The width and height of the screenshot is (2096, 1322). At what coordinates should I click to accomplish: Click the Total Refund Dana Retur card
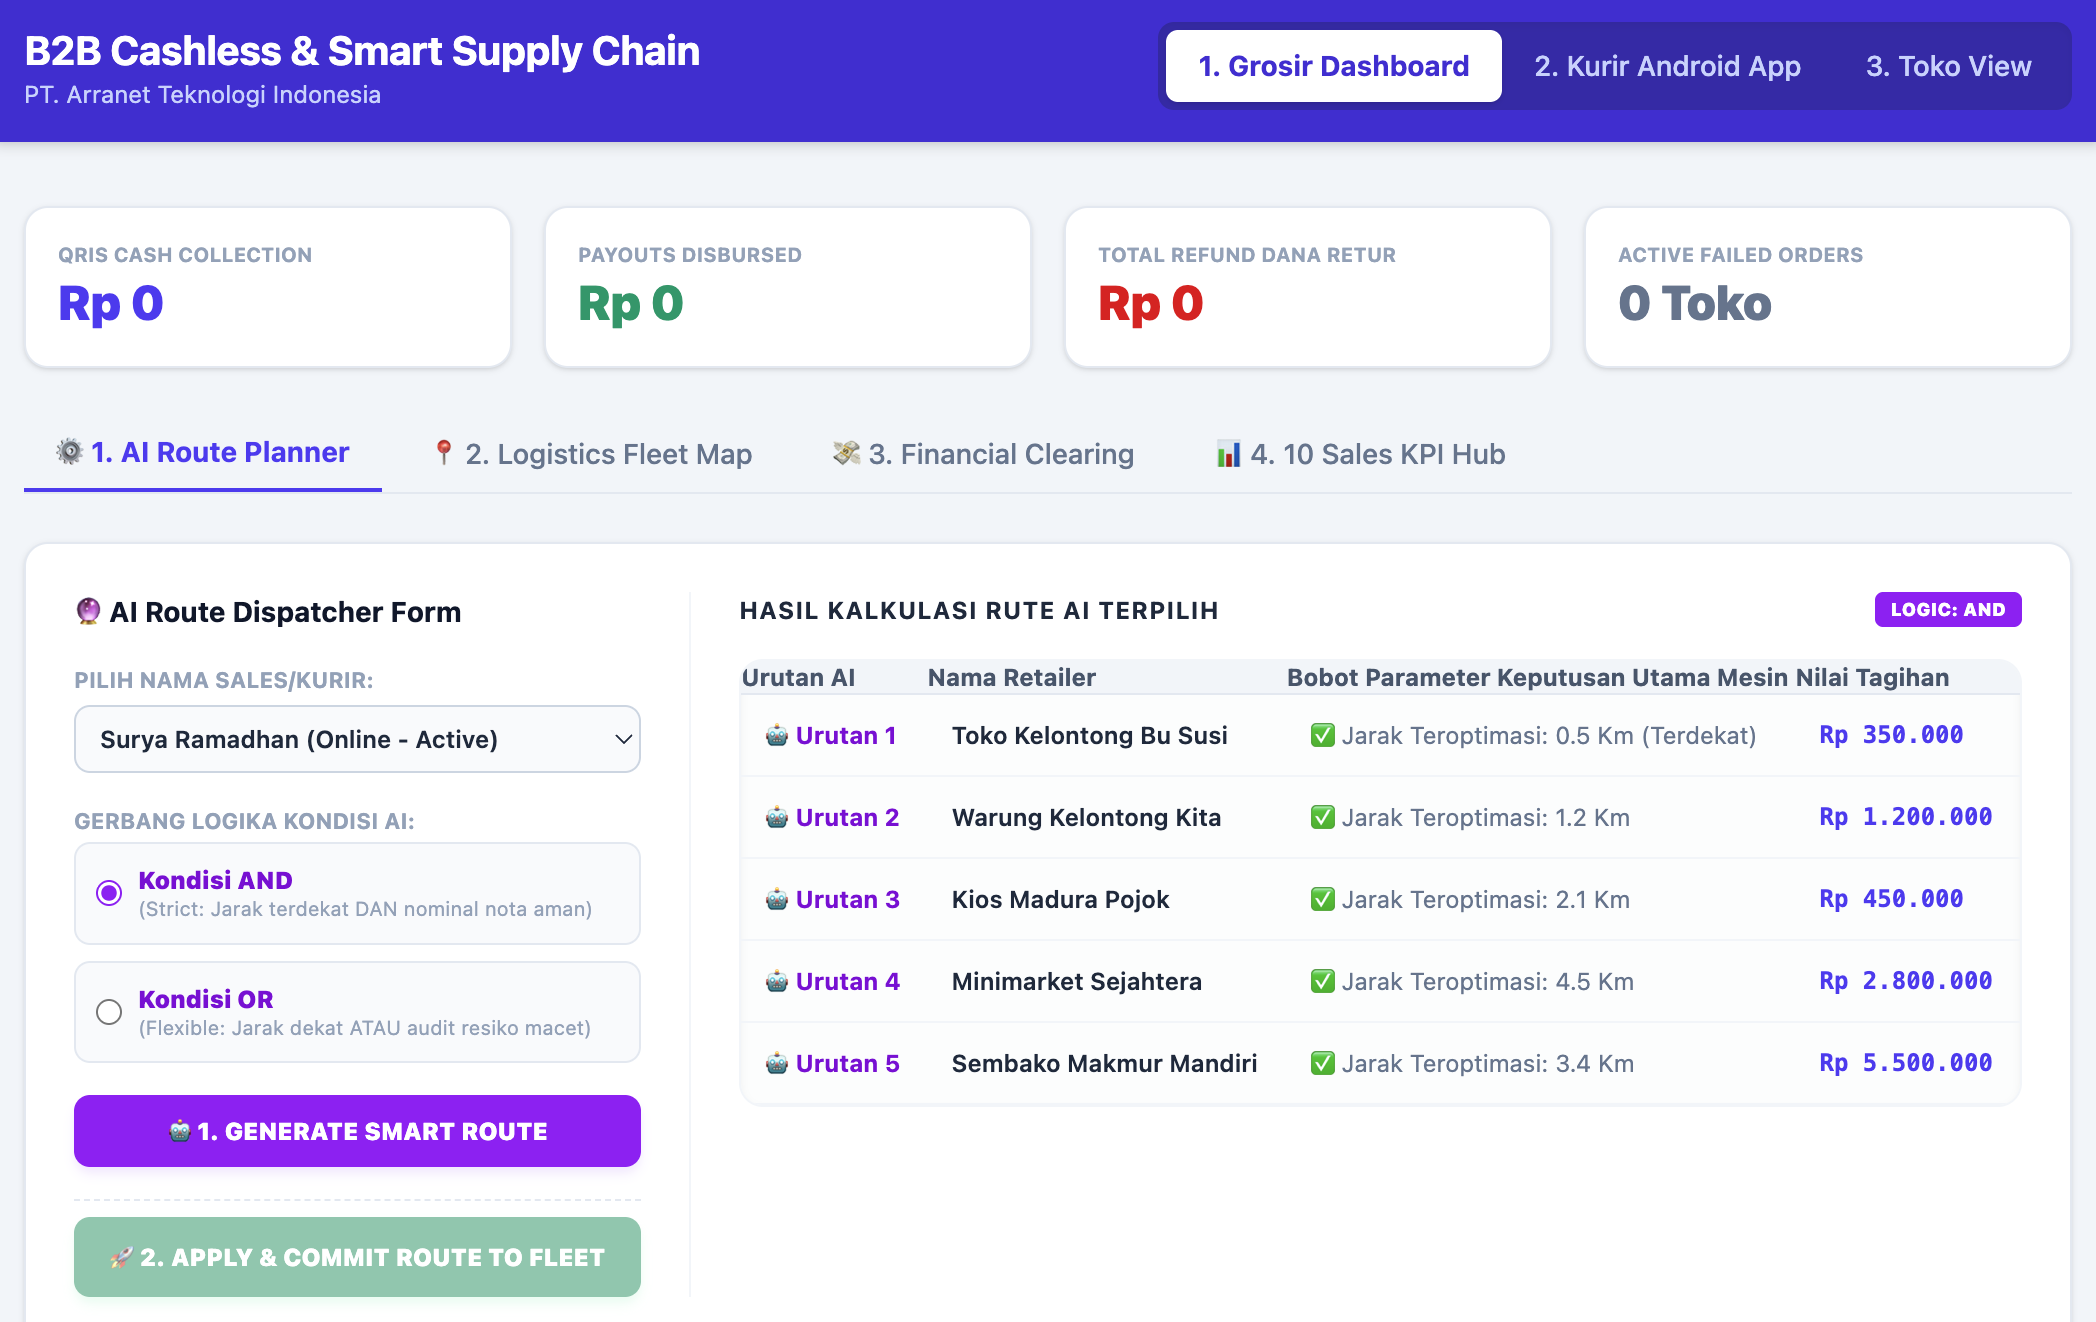click(1308, 287)
